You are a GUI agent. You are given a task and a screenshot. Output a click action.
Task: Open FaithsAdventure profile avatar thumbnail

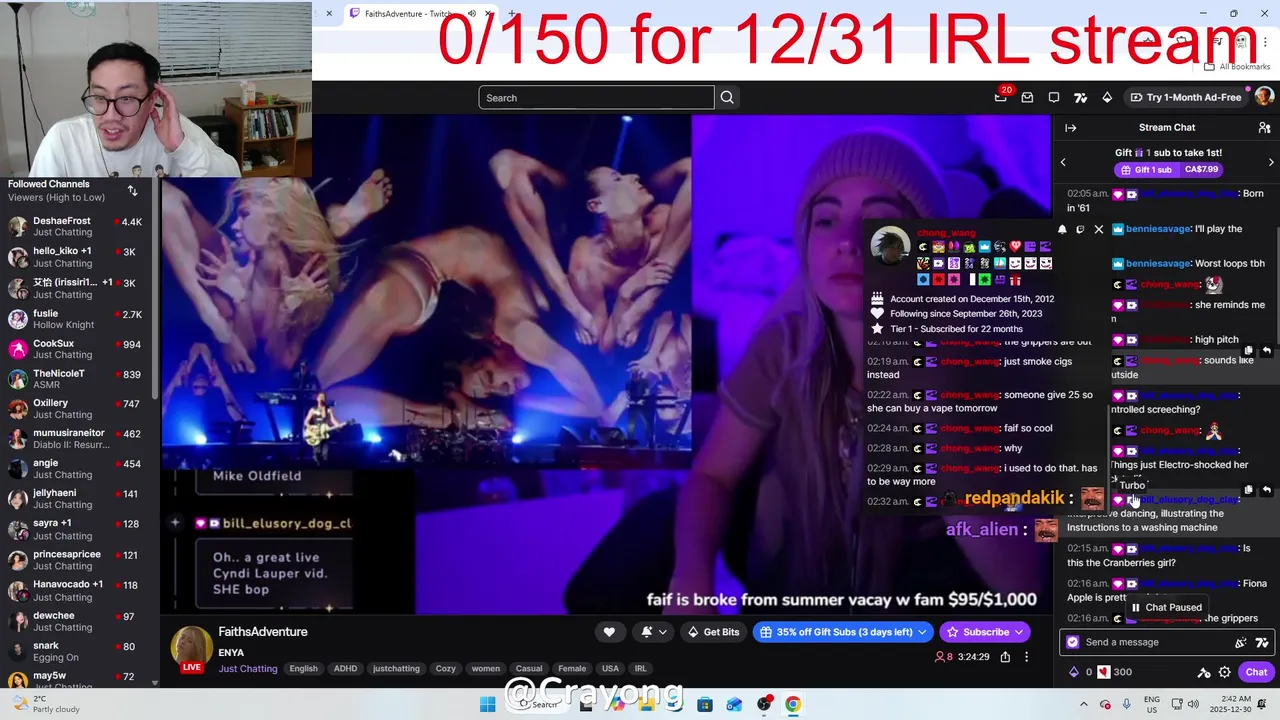[x=191, y=648]
